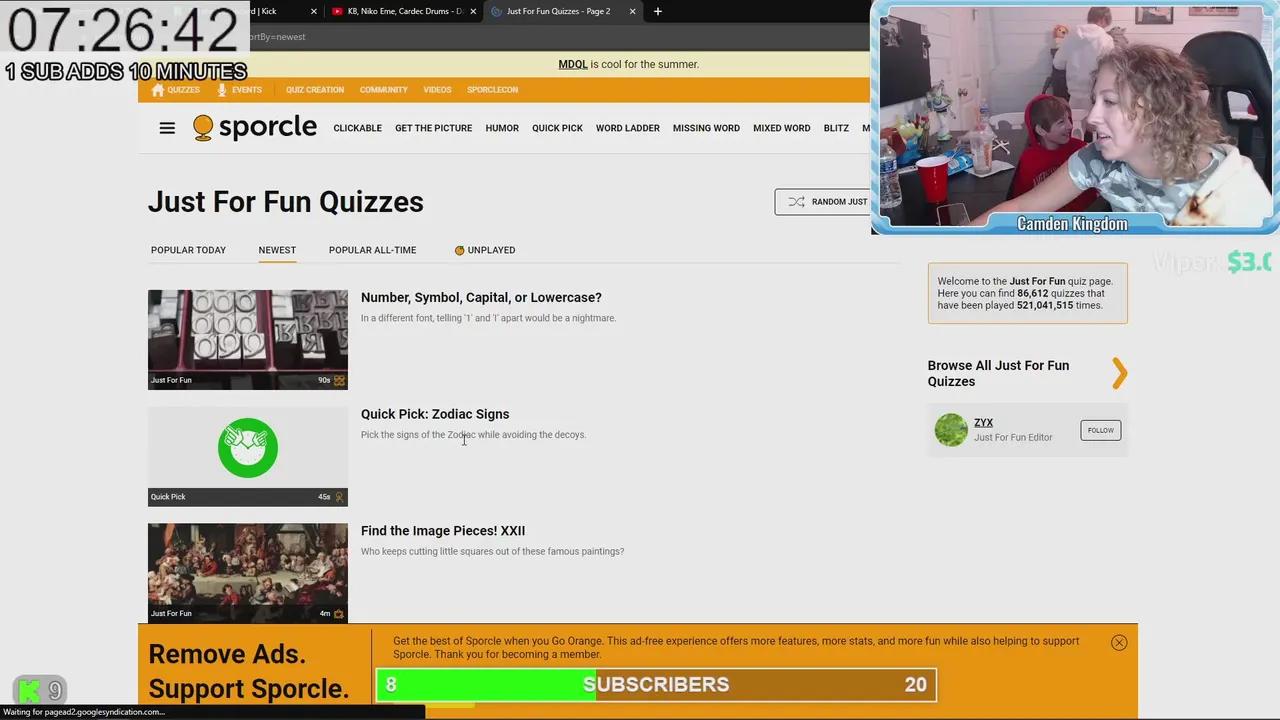1280x720 pixels.
Task: Click the '86,612' quizzes count text
Action: pyautogui.click(x=1033, y=293)
